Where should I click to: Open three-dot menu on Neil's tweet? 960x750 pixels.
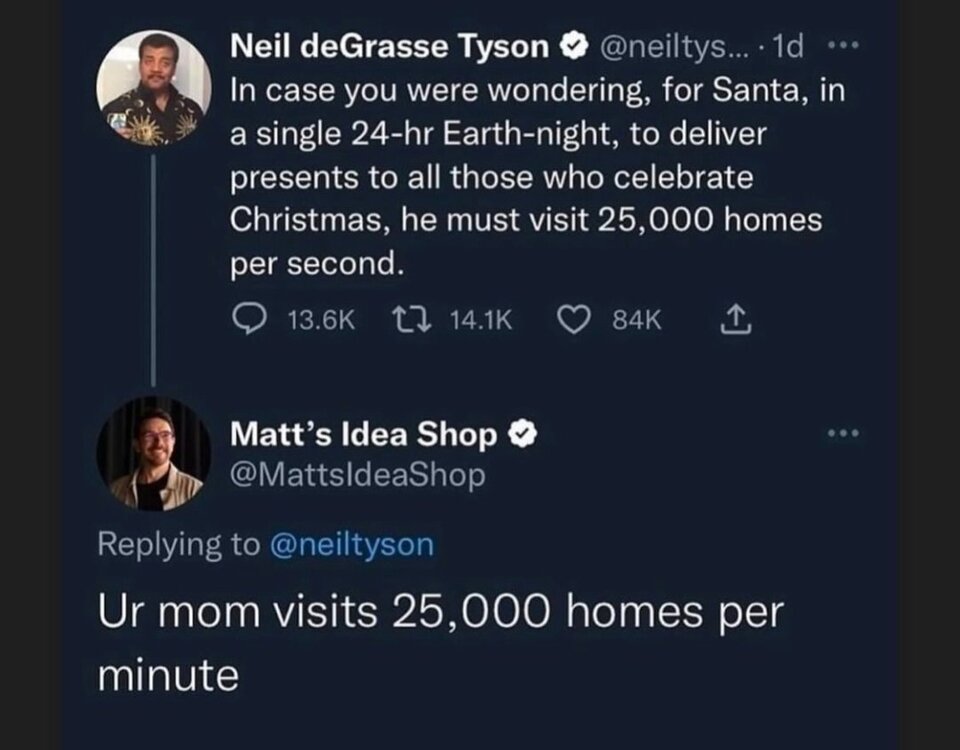click(x=843, y=45)
